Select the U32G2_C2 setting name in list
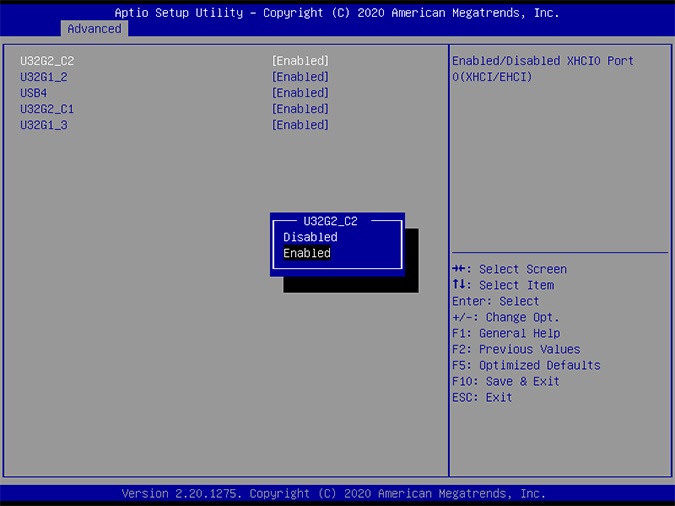The width and height of the screenshot is (675, 506). [x=47, y=61]
